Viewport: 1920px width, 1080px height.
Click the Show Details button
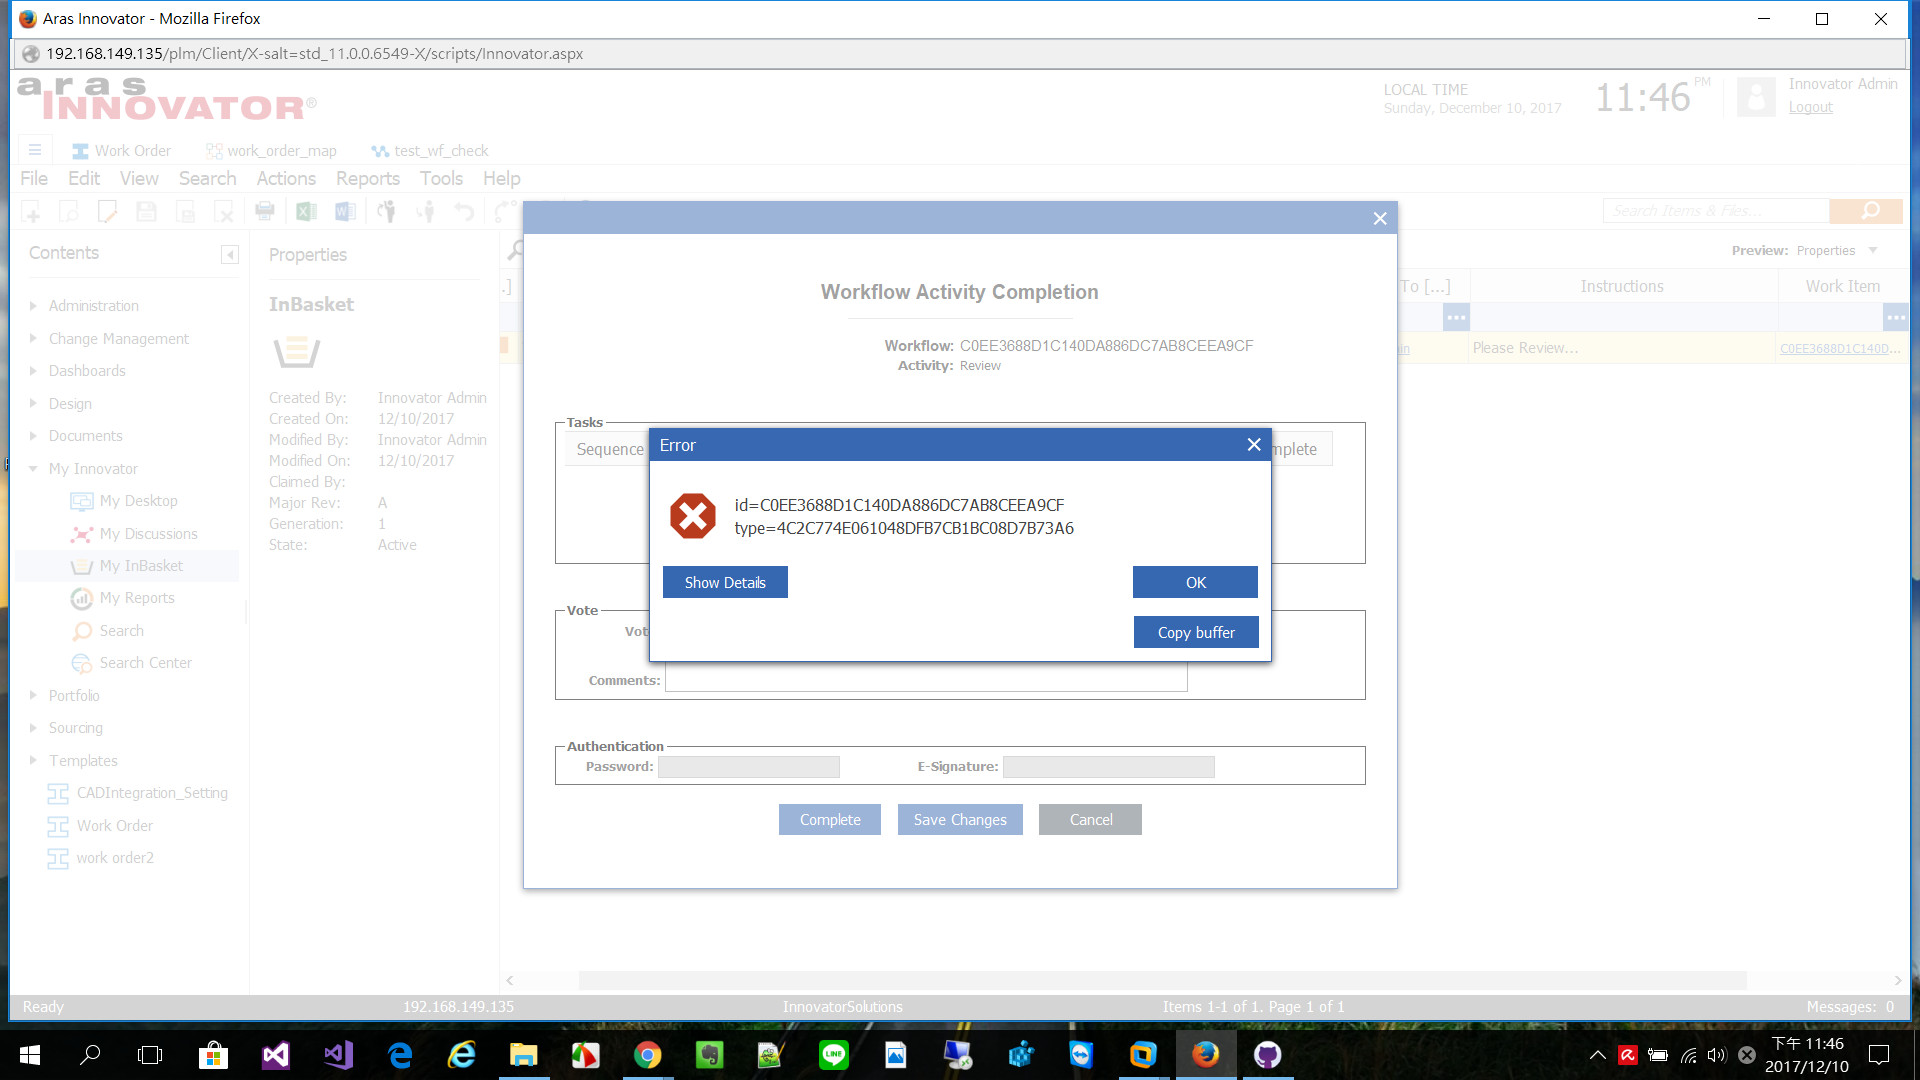click(x=725, y=582)
